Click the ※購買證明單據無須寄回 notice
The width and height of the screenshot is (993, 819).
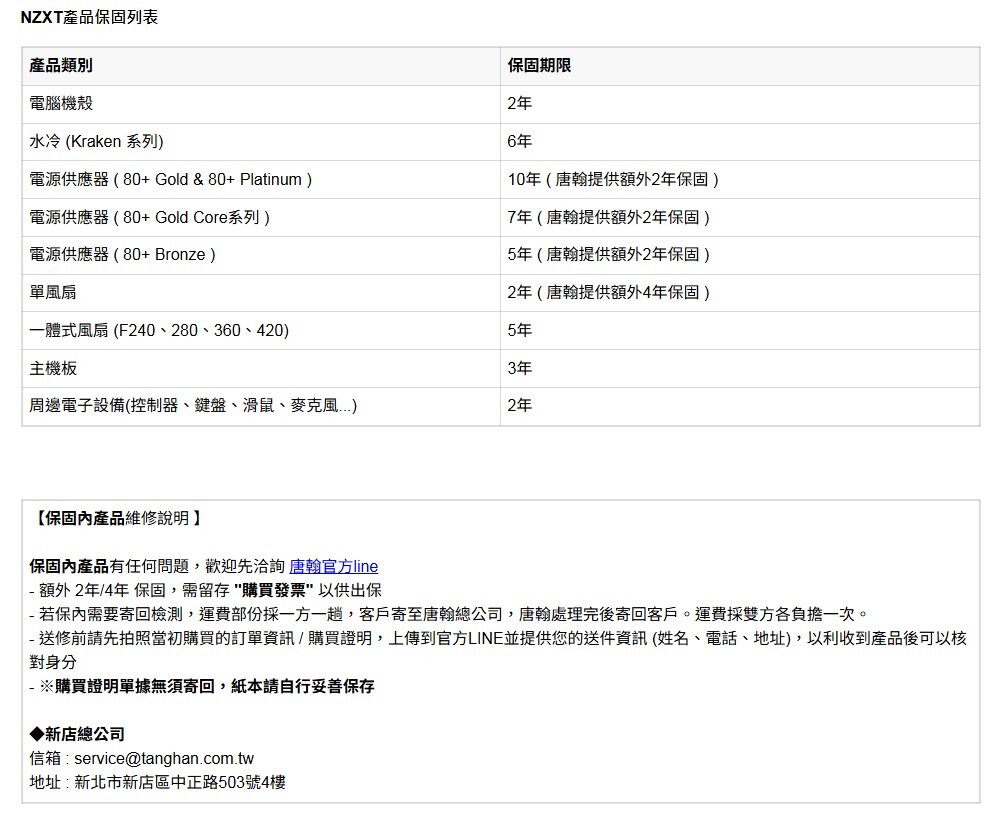click(x=202, y=687)
